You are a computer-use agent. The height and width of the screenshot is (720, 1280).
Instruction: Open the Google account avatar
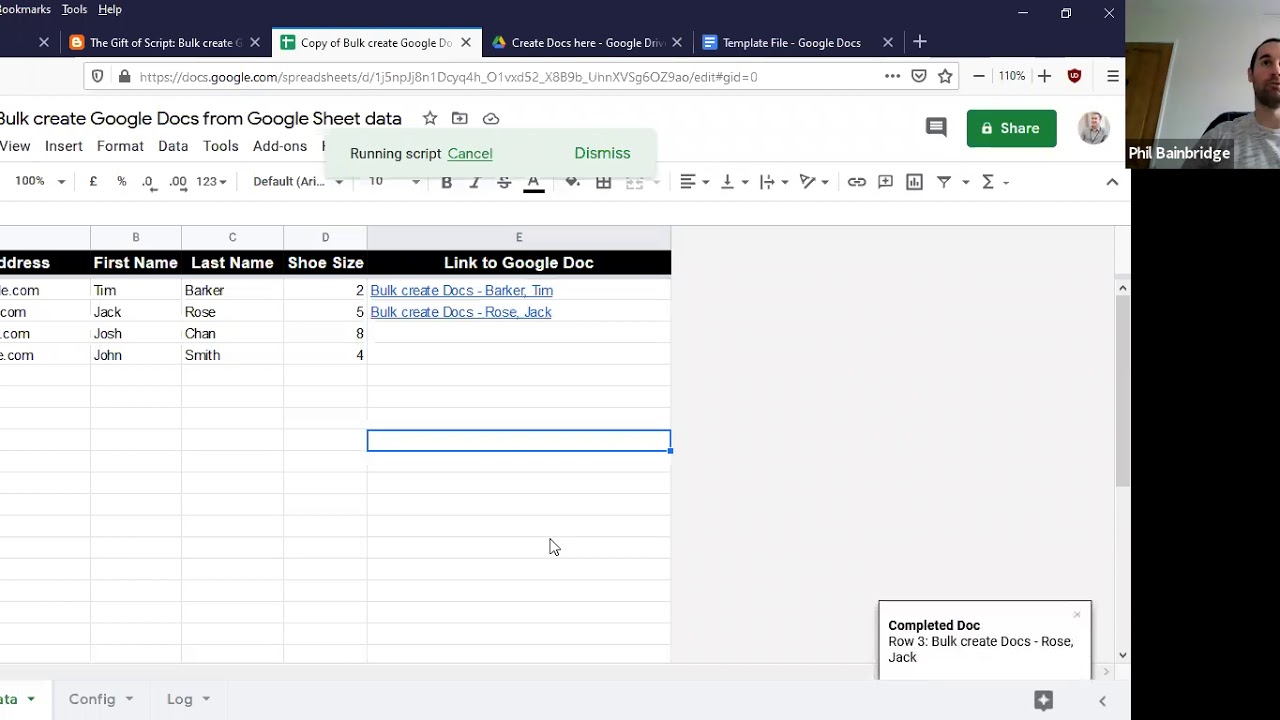coord(1094,128)
